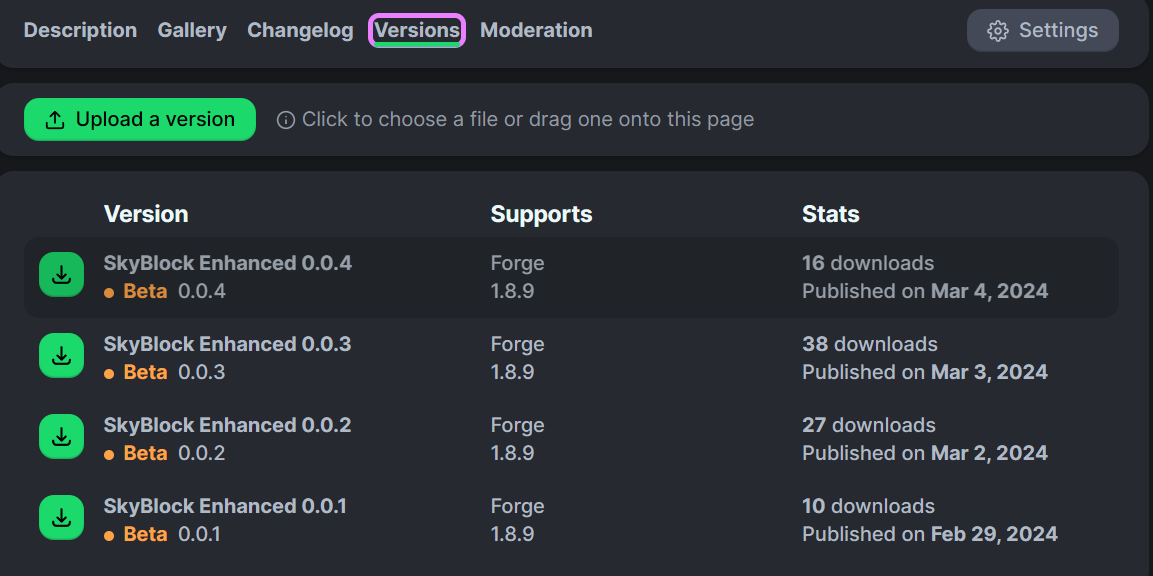Go to the Moderation tab
The image size is (1153, 576).
[x=536, y=30]
